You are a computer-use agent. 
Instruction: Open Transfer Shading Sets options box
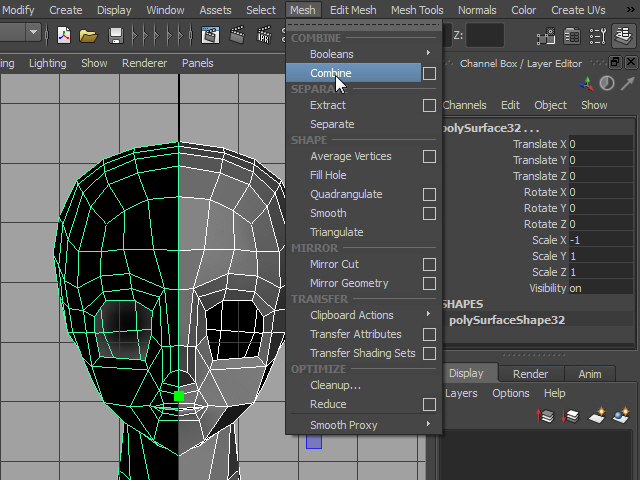tap(429, 353)
